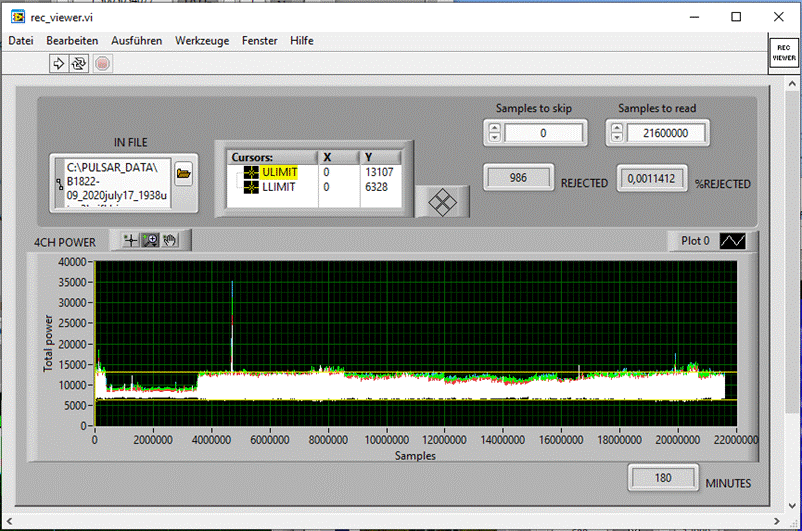Click the large power spike on graph
This screenshot has height=531, width=802.
232,325
